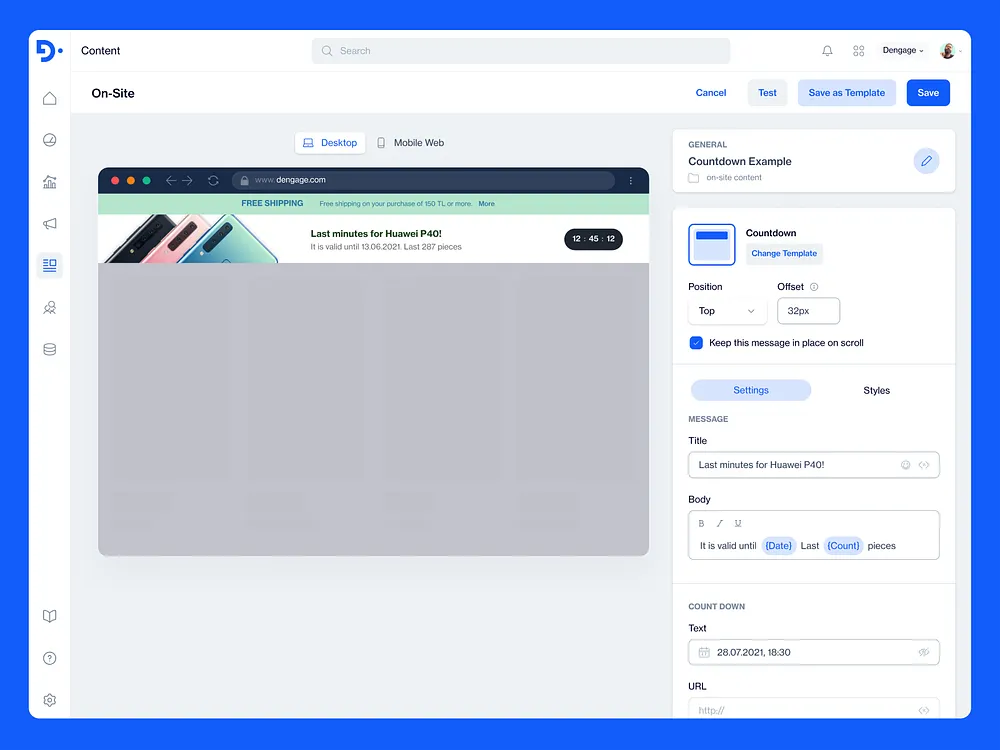The width and height of the screenshot is (1000, 750).
Task: Switch to the Styles tab
Action: tap(876, 390)
